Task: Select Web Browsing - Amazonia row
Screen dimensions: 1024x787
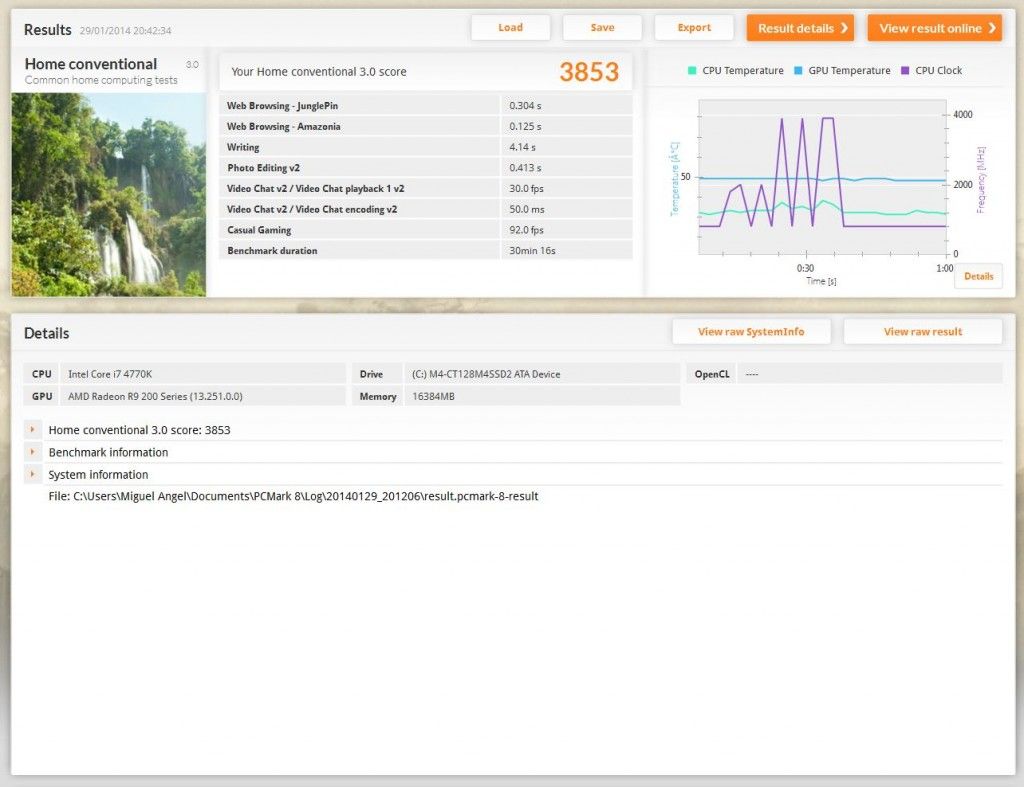Action: [426, 126]
